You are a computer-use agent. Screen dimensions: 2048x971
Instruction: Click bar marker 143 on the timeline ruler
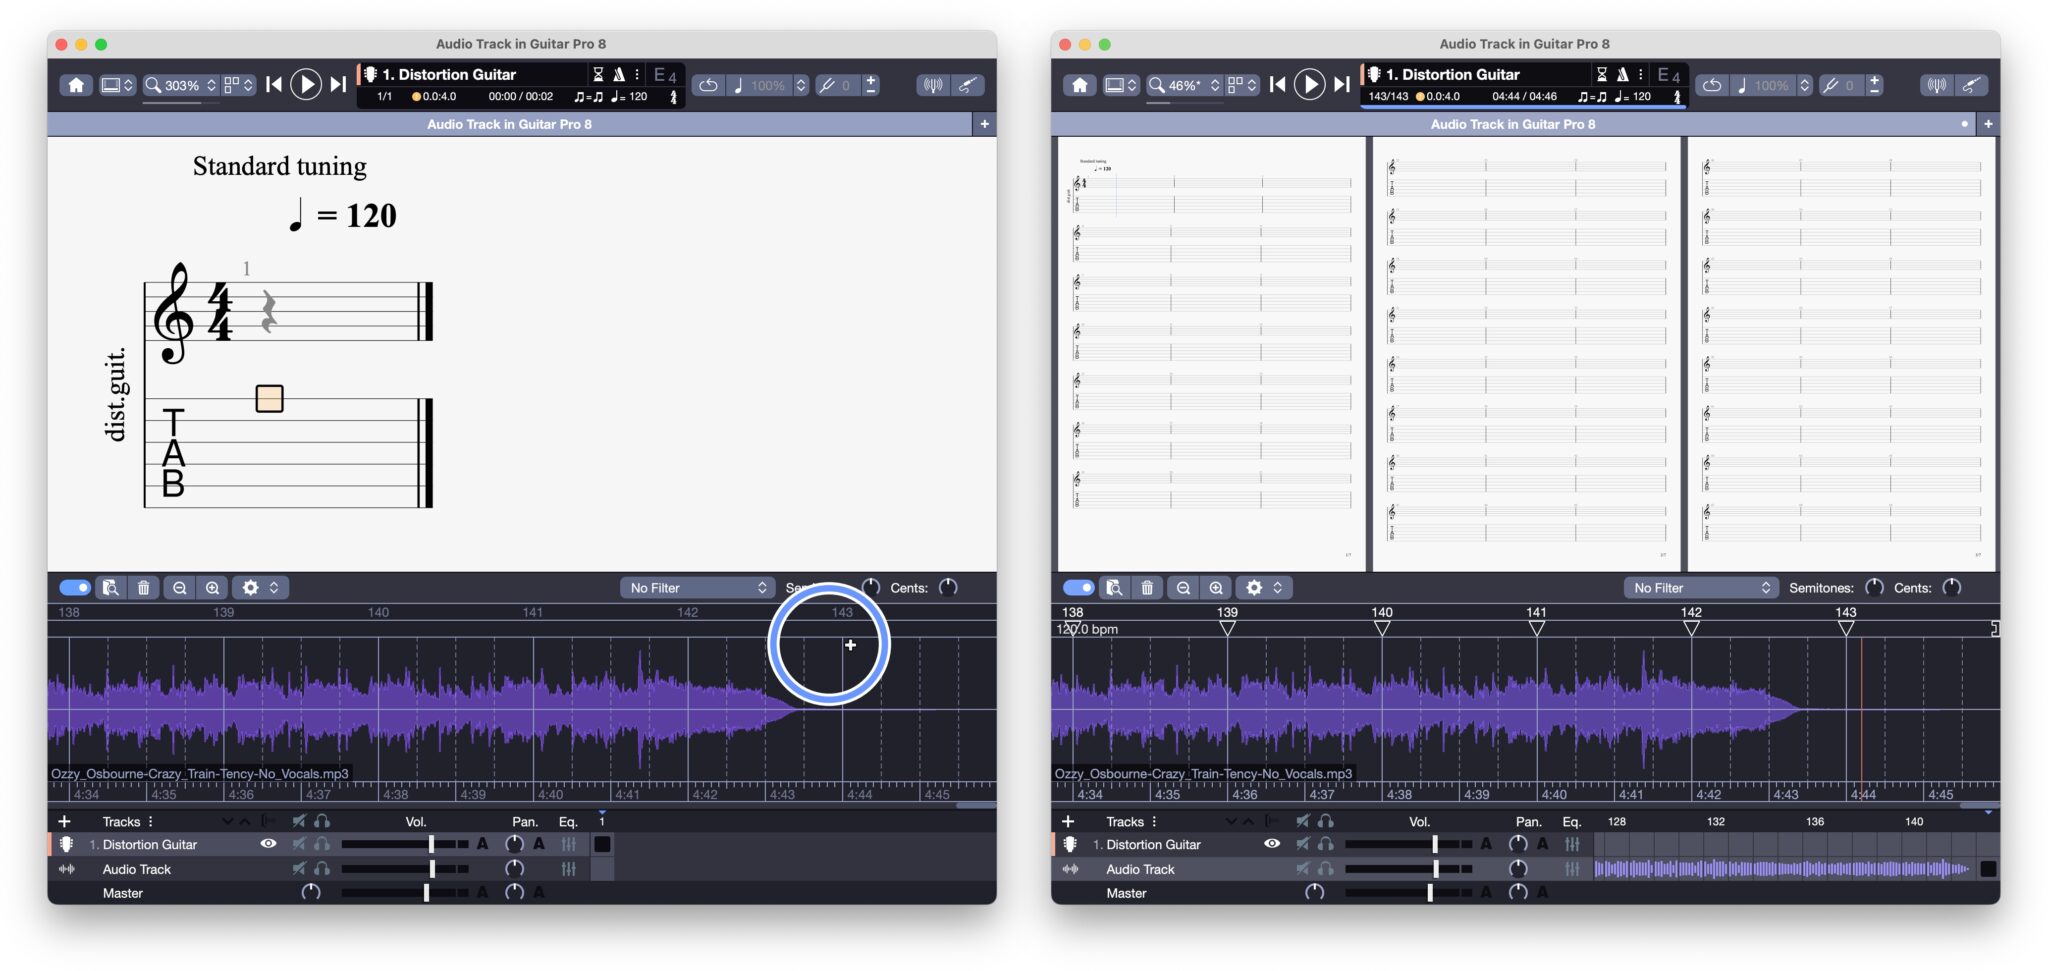[843, 611]
